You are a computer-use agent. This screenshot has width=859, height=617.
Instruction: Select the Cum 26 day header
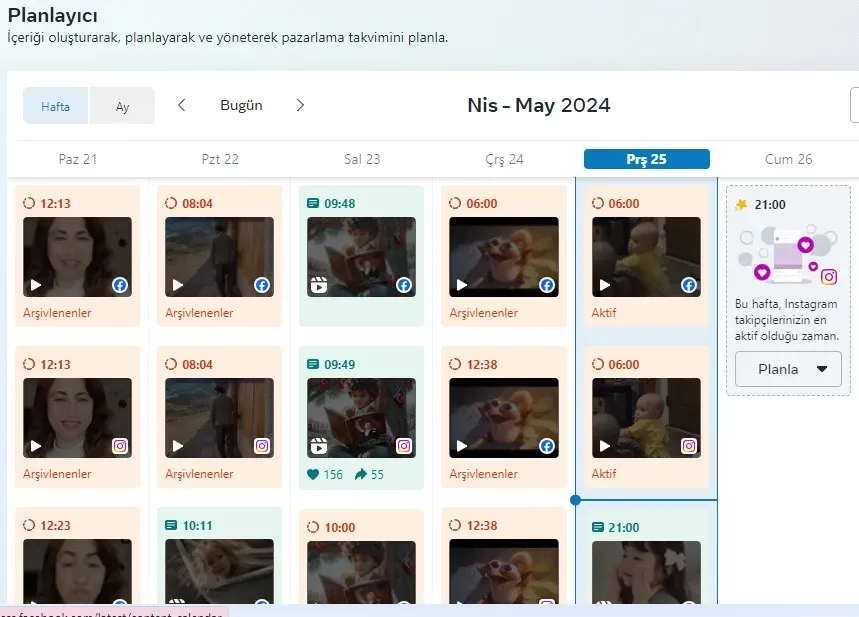pyautogui.click(x=788, y=159)
